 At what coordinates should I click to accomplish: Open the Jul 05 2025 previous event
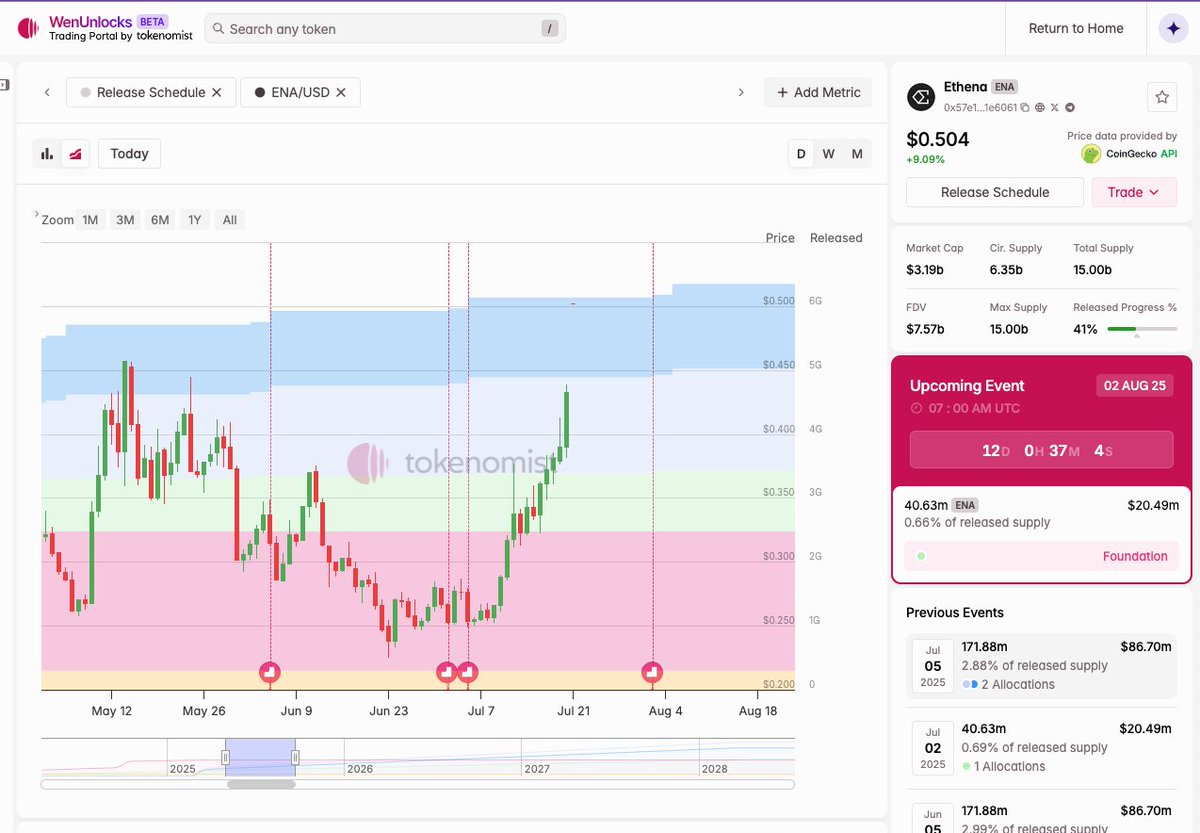point(1041,666)
